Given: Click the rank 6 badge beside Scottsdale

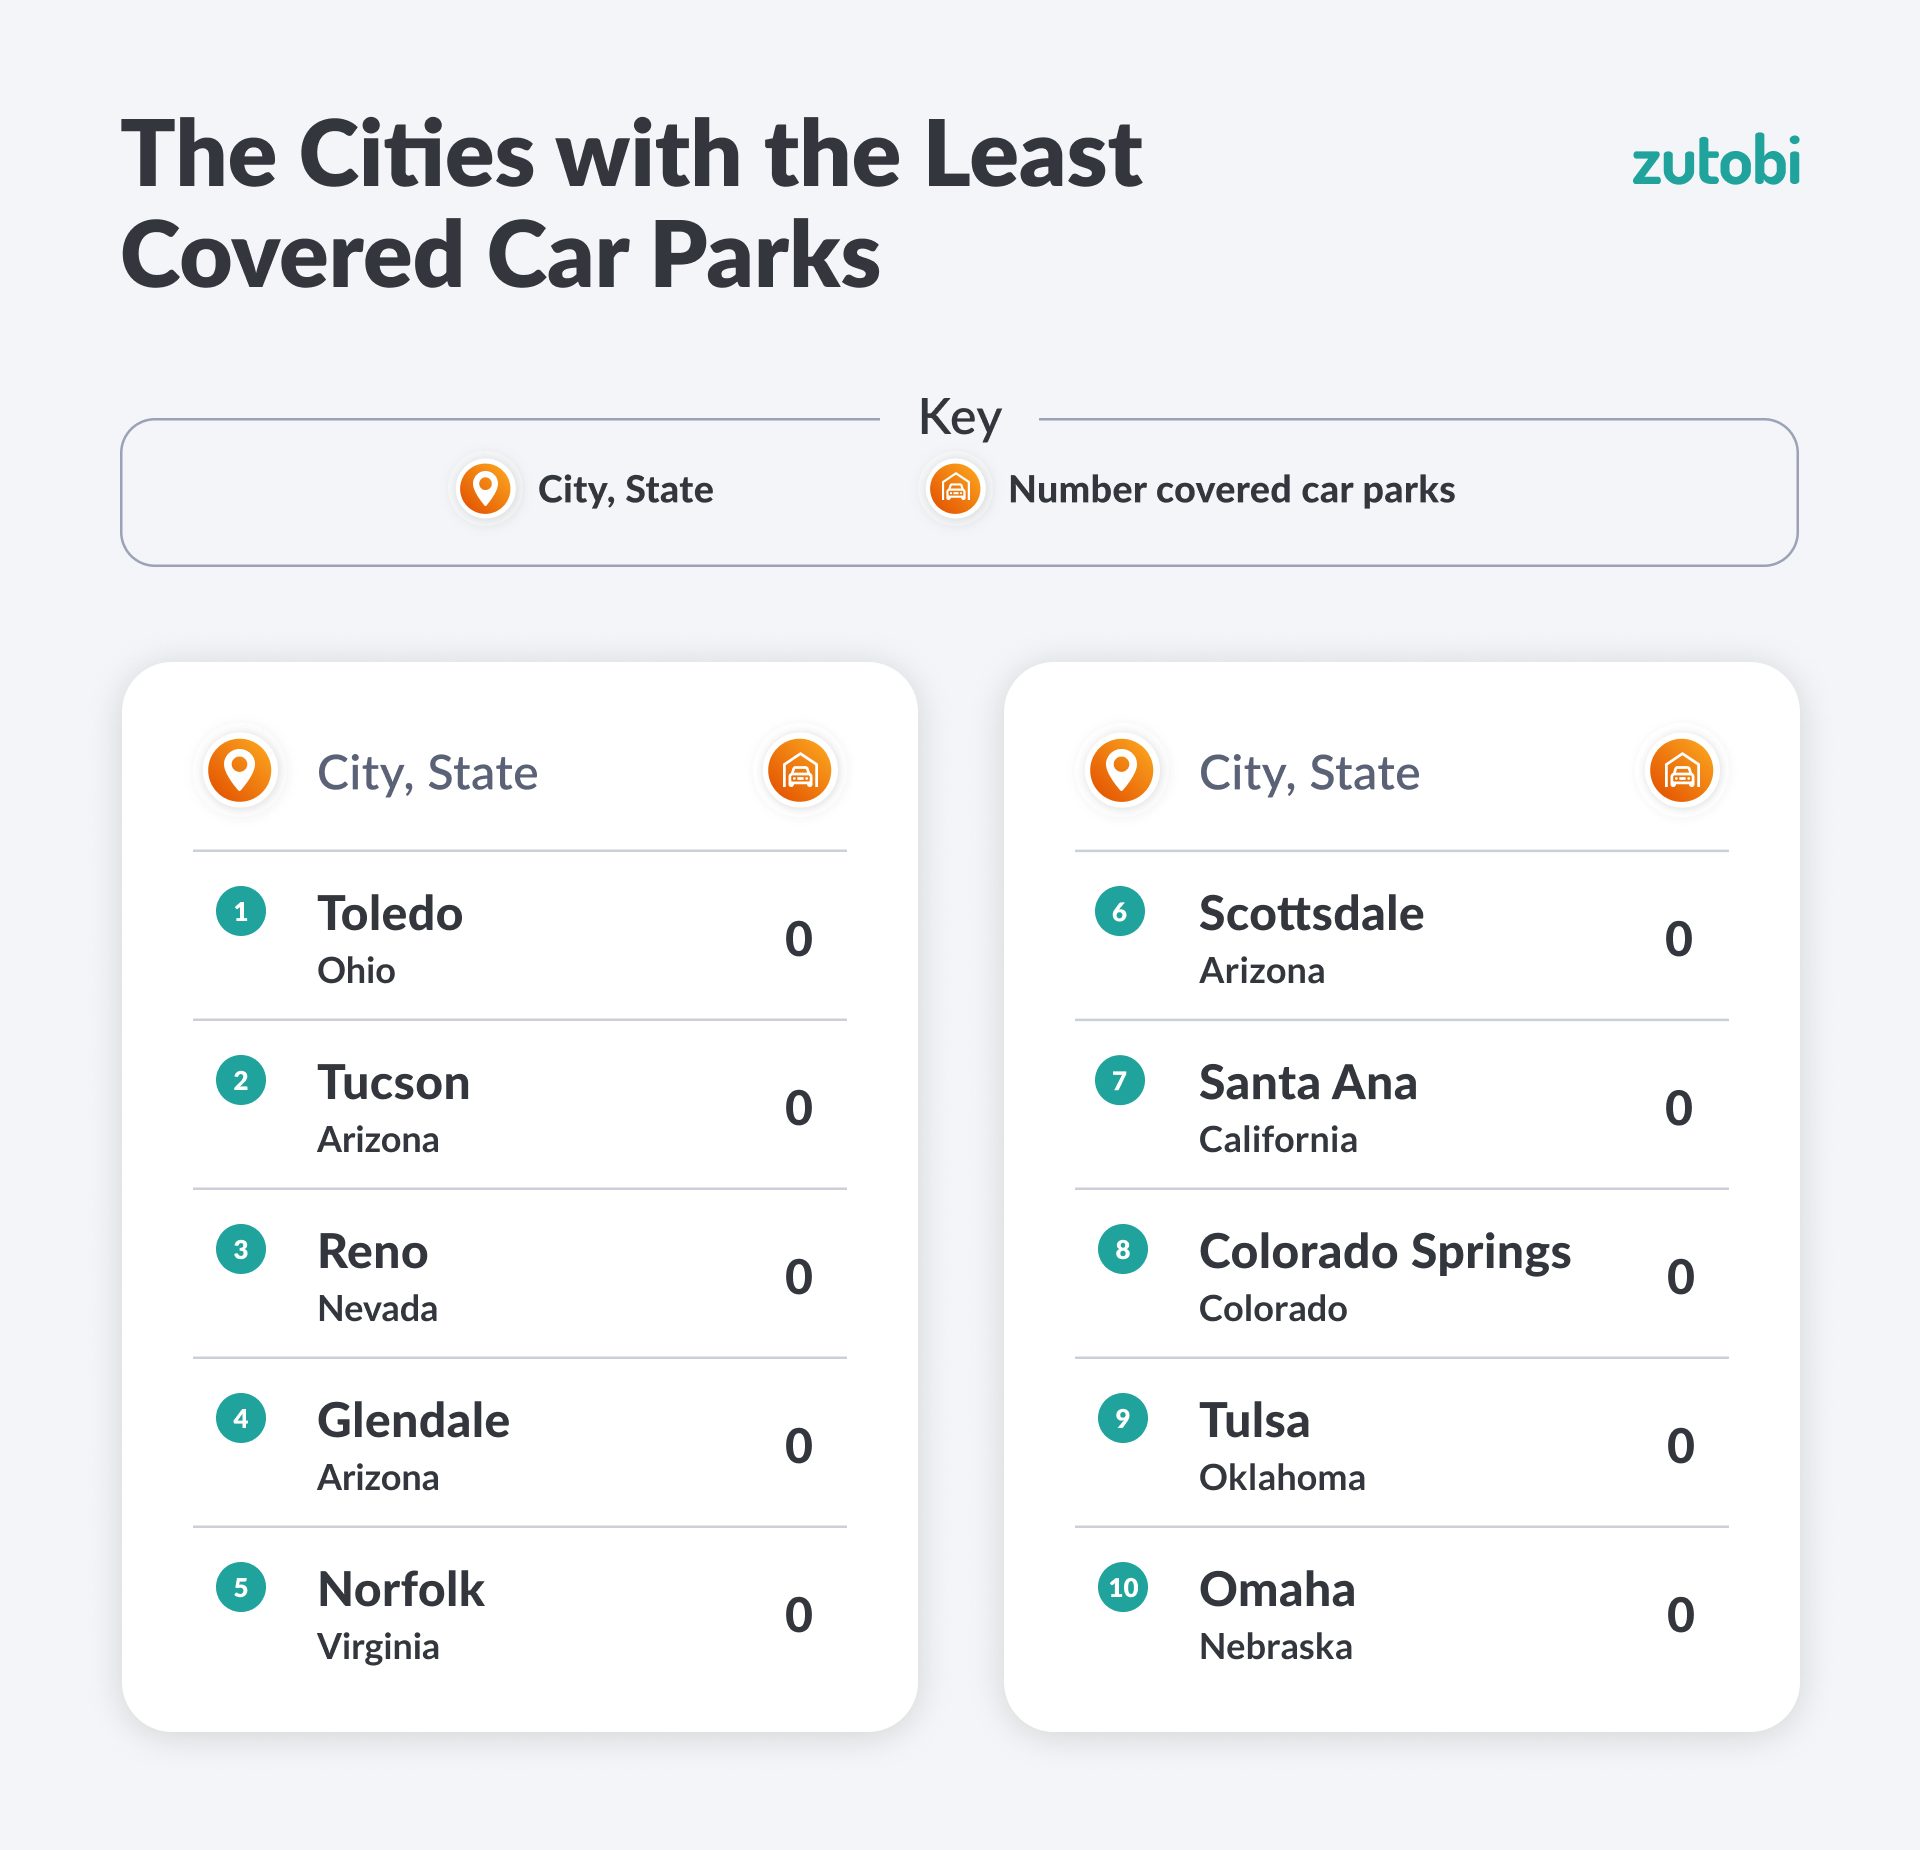Looking at the screenshot, I should coord(1120,911).
